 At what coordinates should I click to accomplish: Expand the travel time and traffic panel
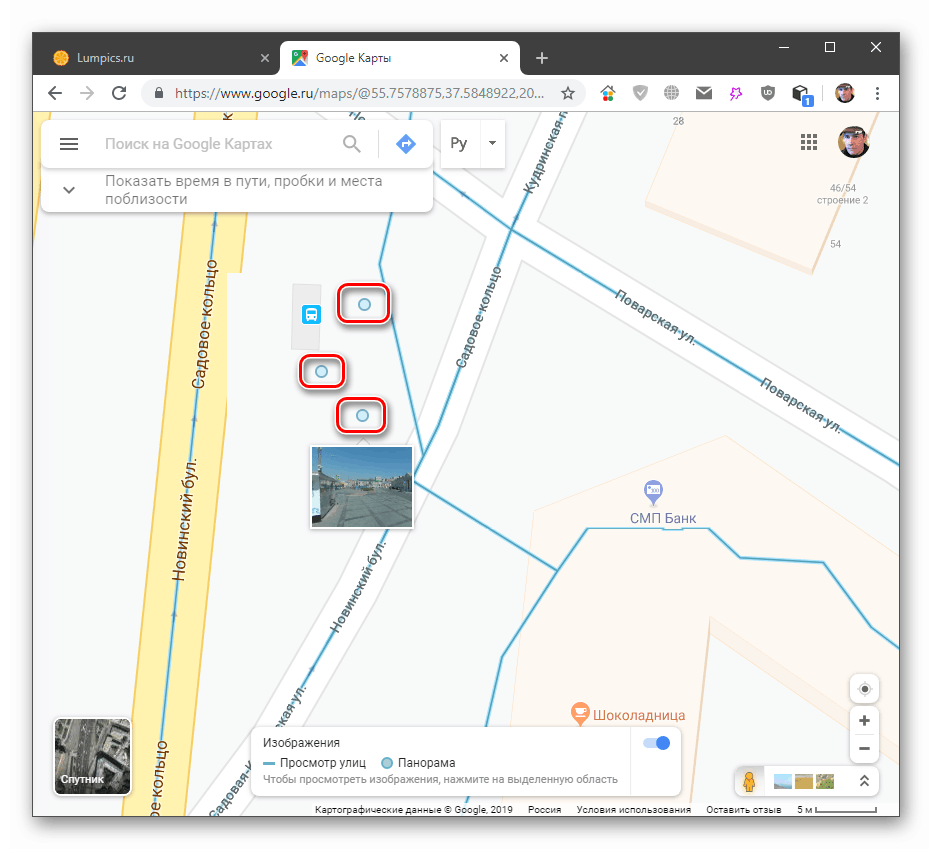[69, 189]
